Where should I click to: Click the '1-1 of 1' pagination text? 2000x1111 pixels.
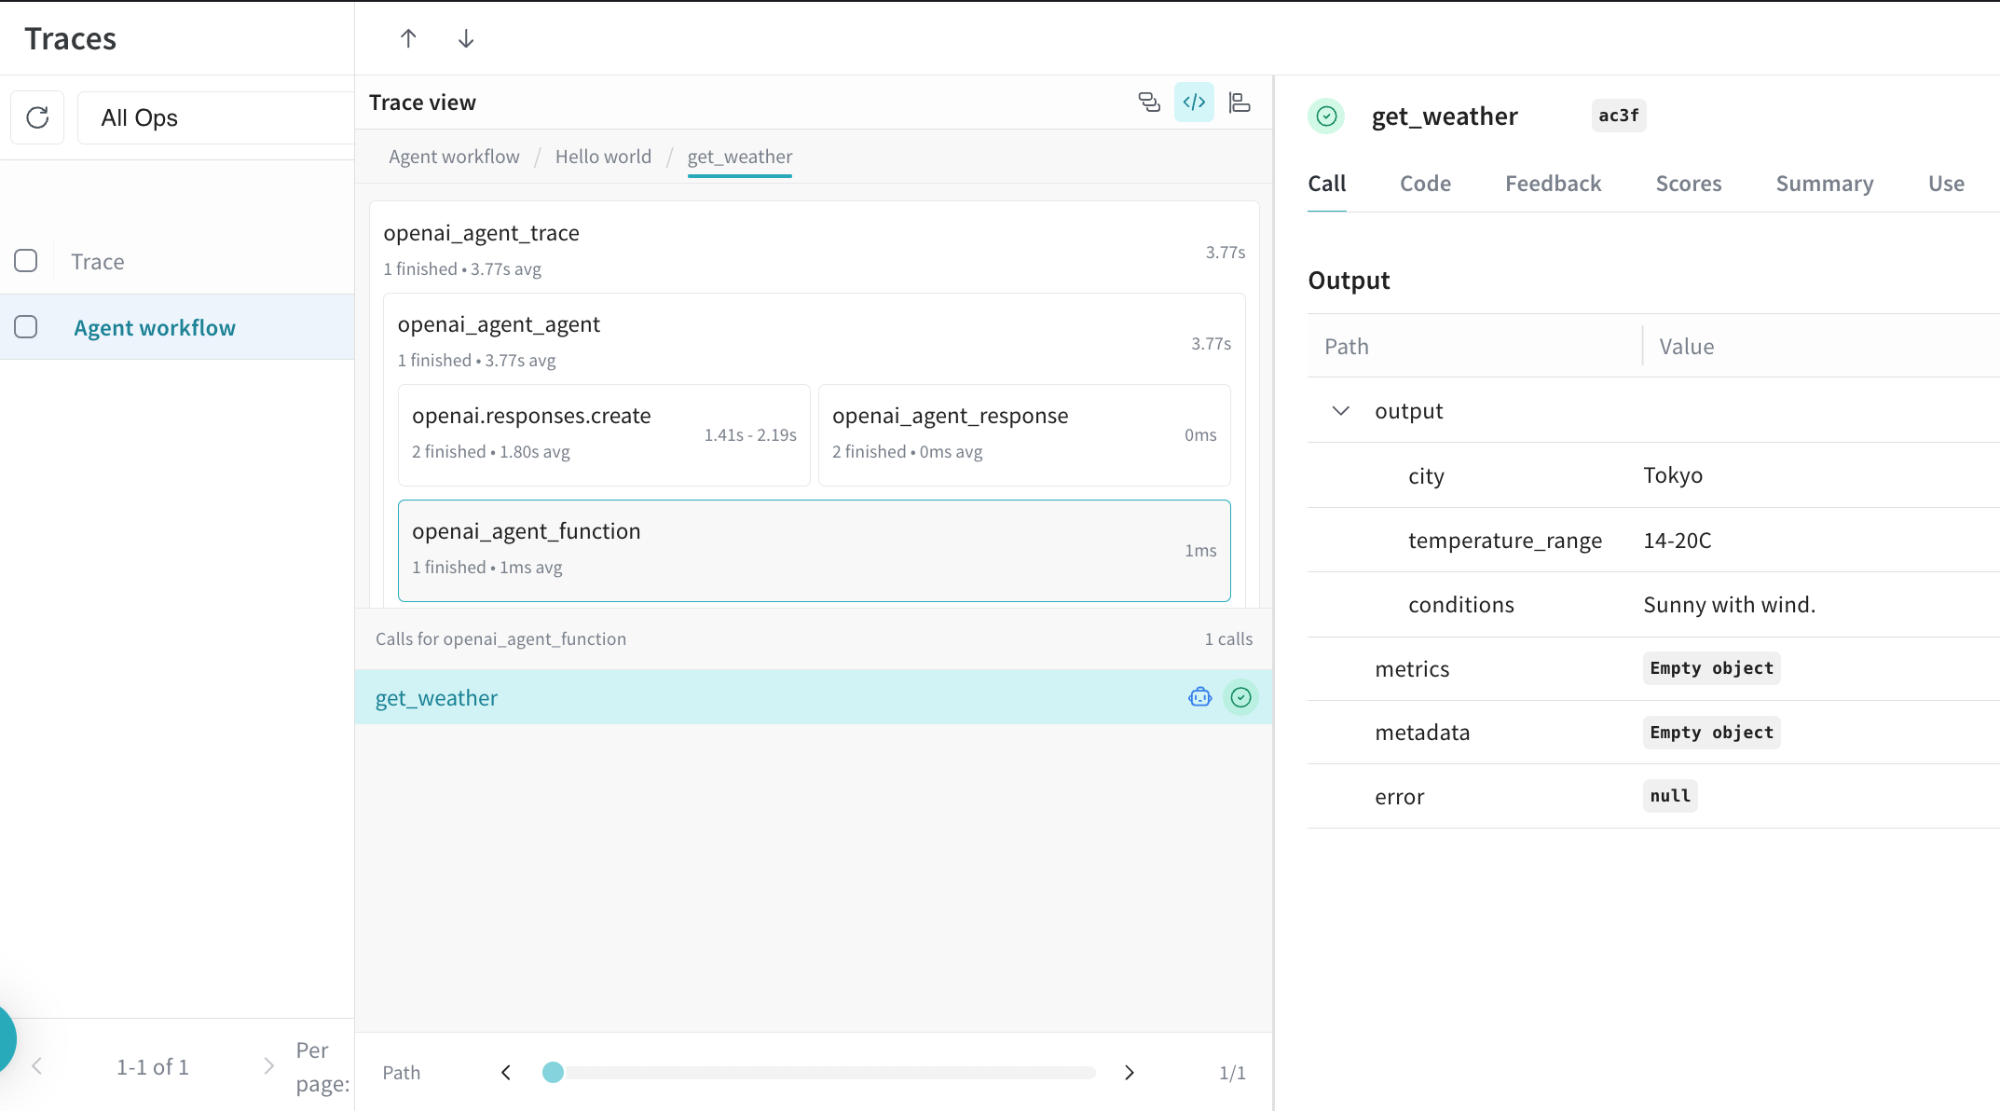point(152,1067)
